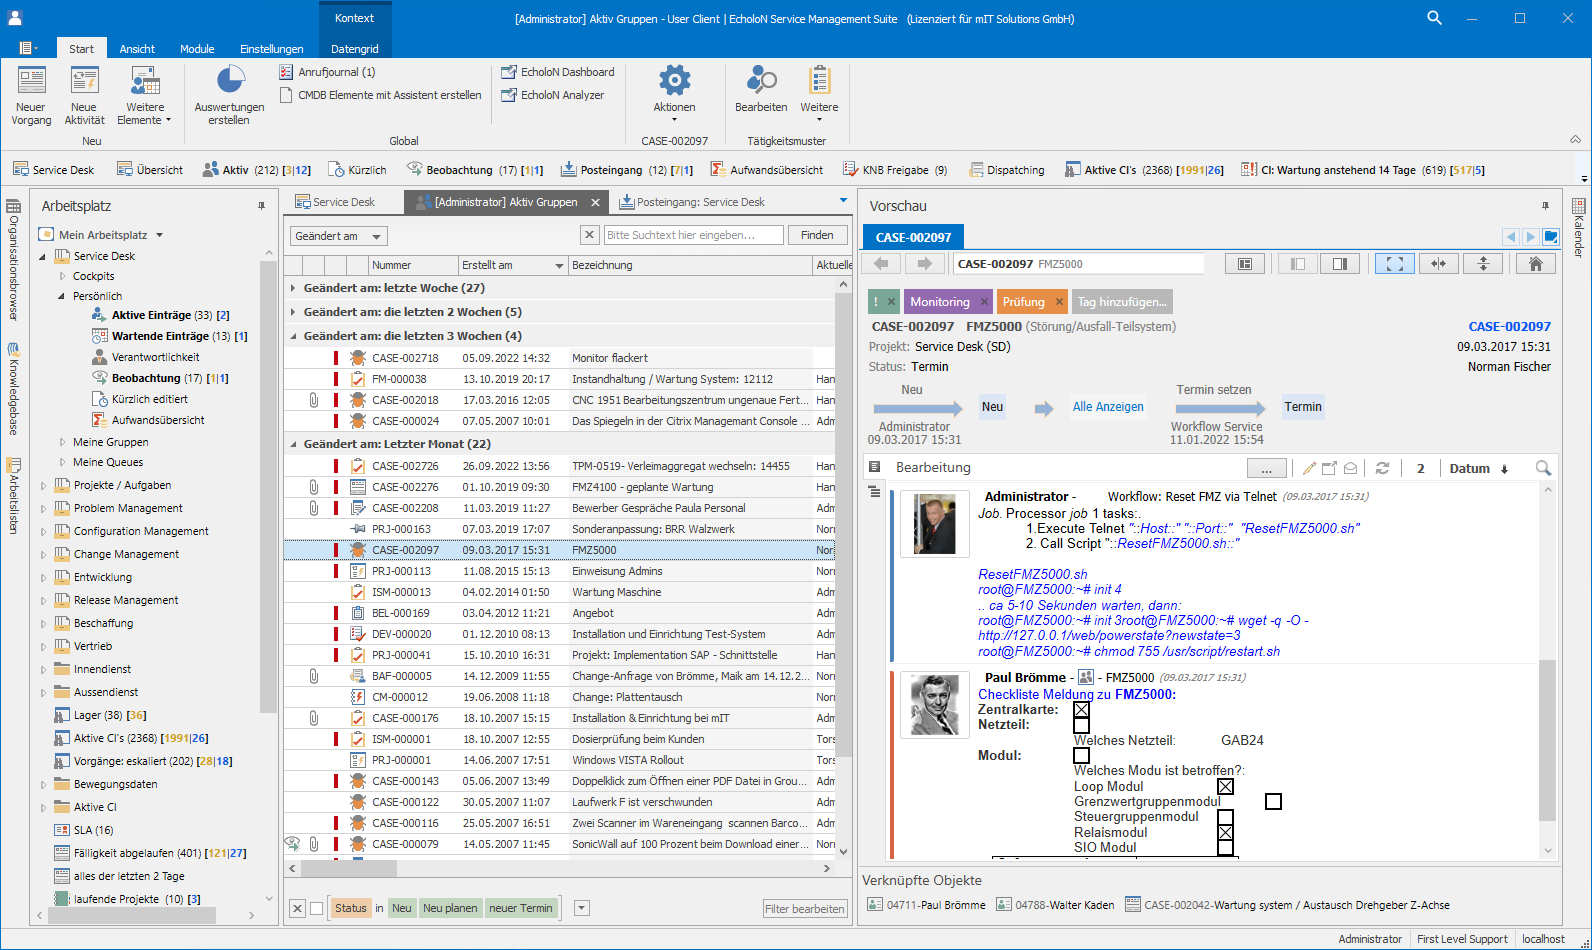Image resolution: width=1592 pixels, height=950 pixels.
Task: Click the Termin workflow button
Action: pos(1303,407)
